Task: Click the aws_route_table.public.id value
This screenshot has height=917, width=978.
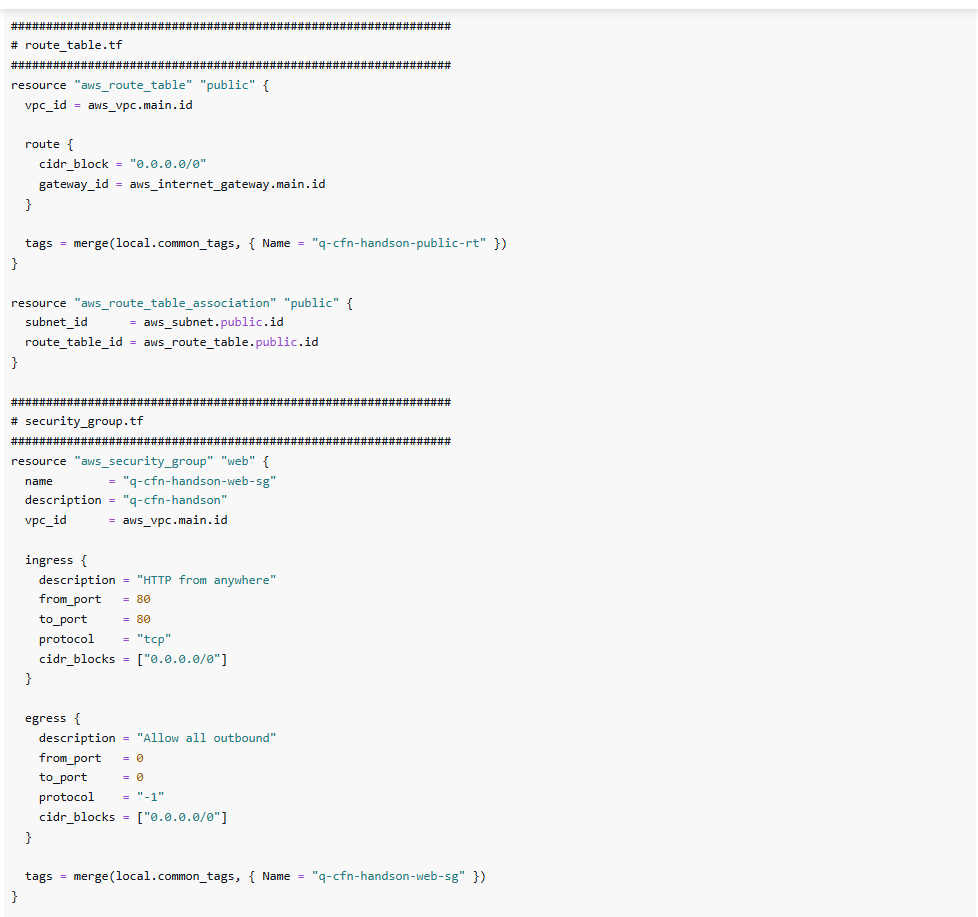Action: (231, 342)
